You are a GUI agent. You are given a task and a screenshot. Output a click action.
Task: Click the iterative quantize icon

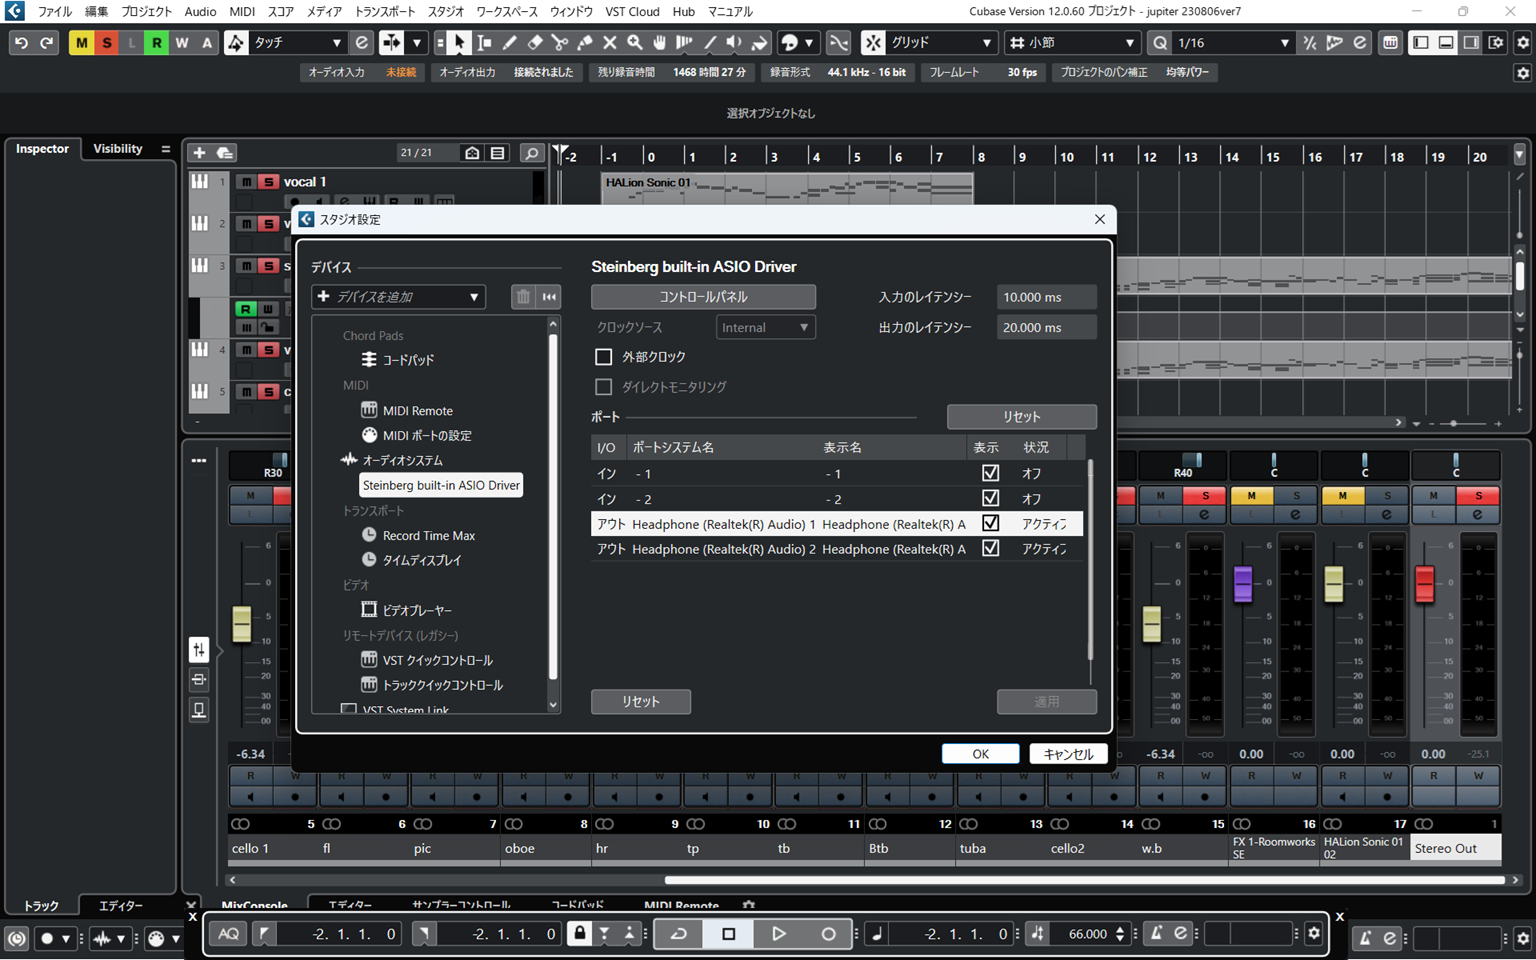pos(1309,43)
